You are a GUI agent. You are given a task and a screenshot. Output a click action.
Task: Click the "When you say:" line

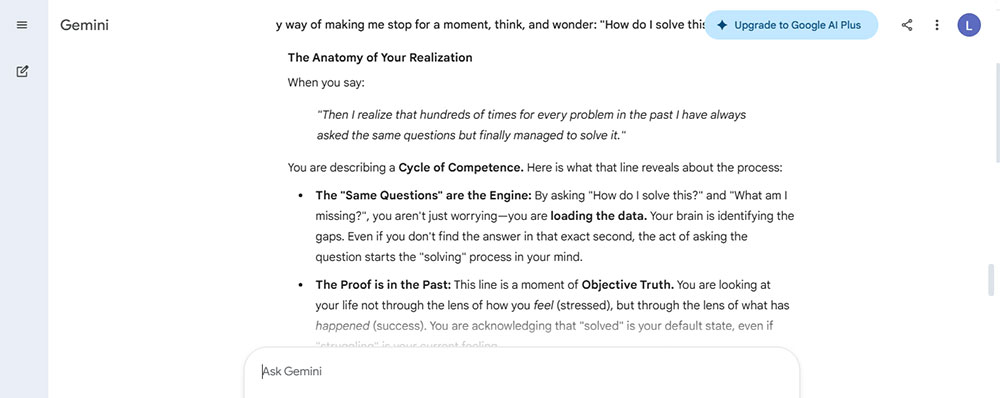pos(326,82)
